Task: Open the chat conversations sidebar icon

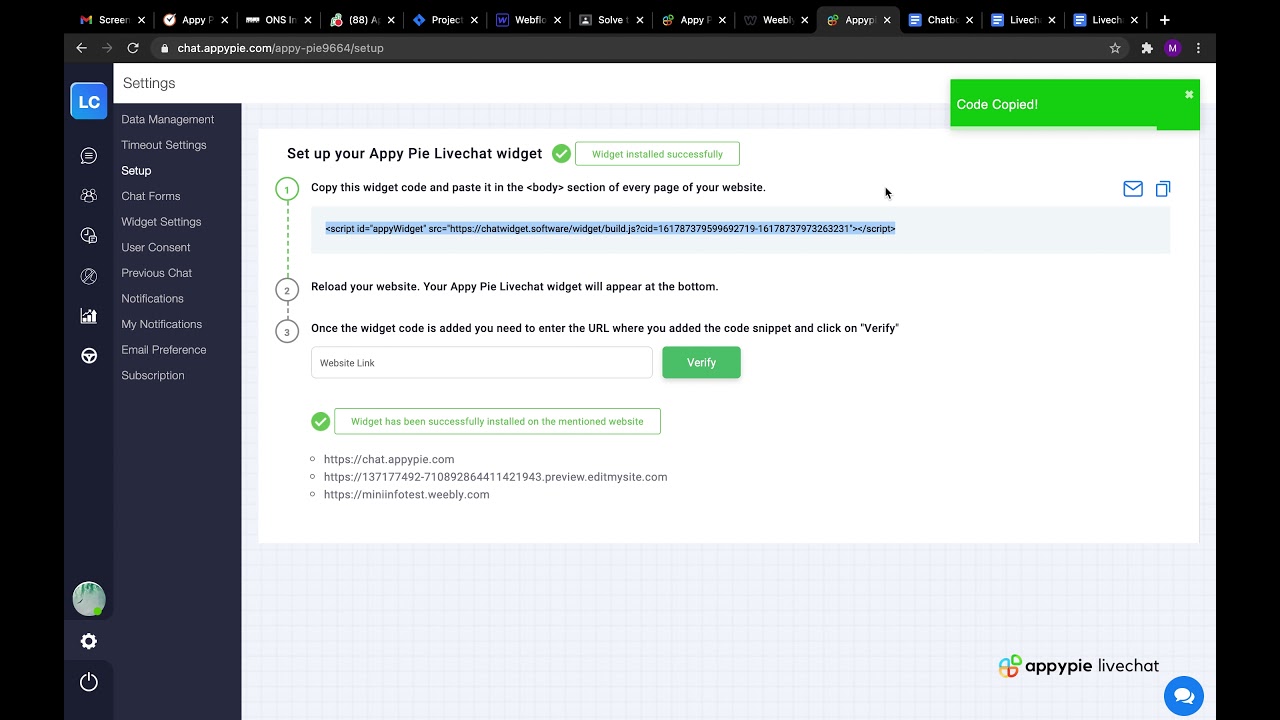Action: pos(89,156)
